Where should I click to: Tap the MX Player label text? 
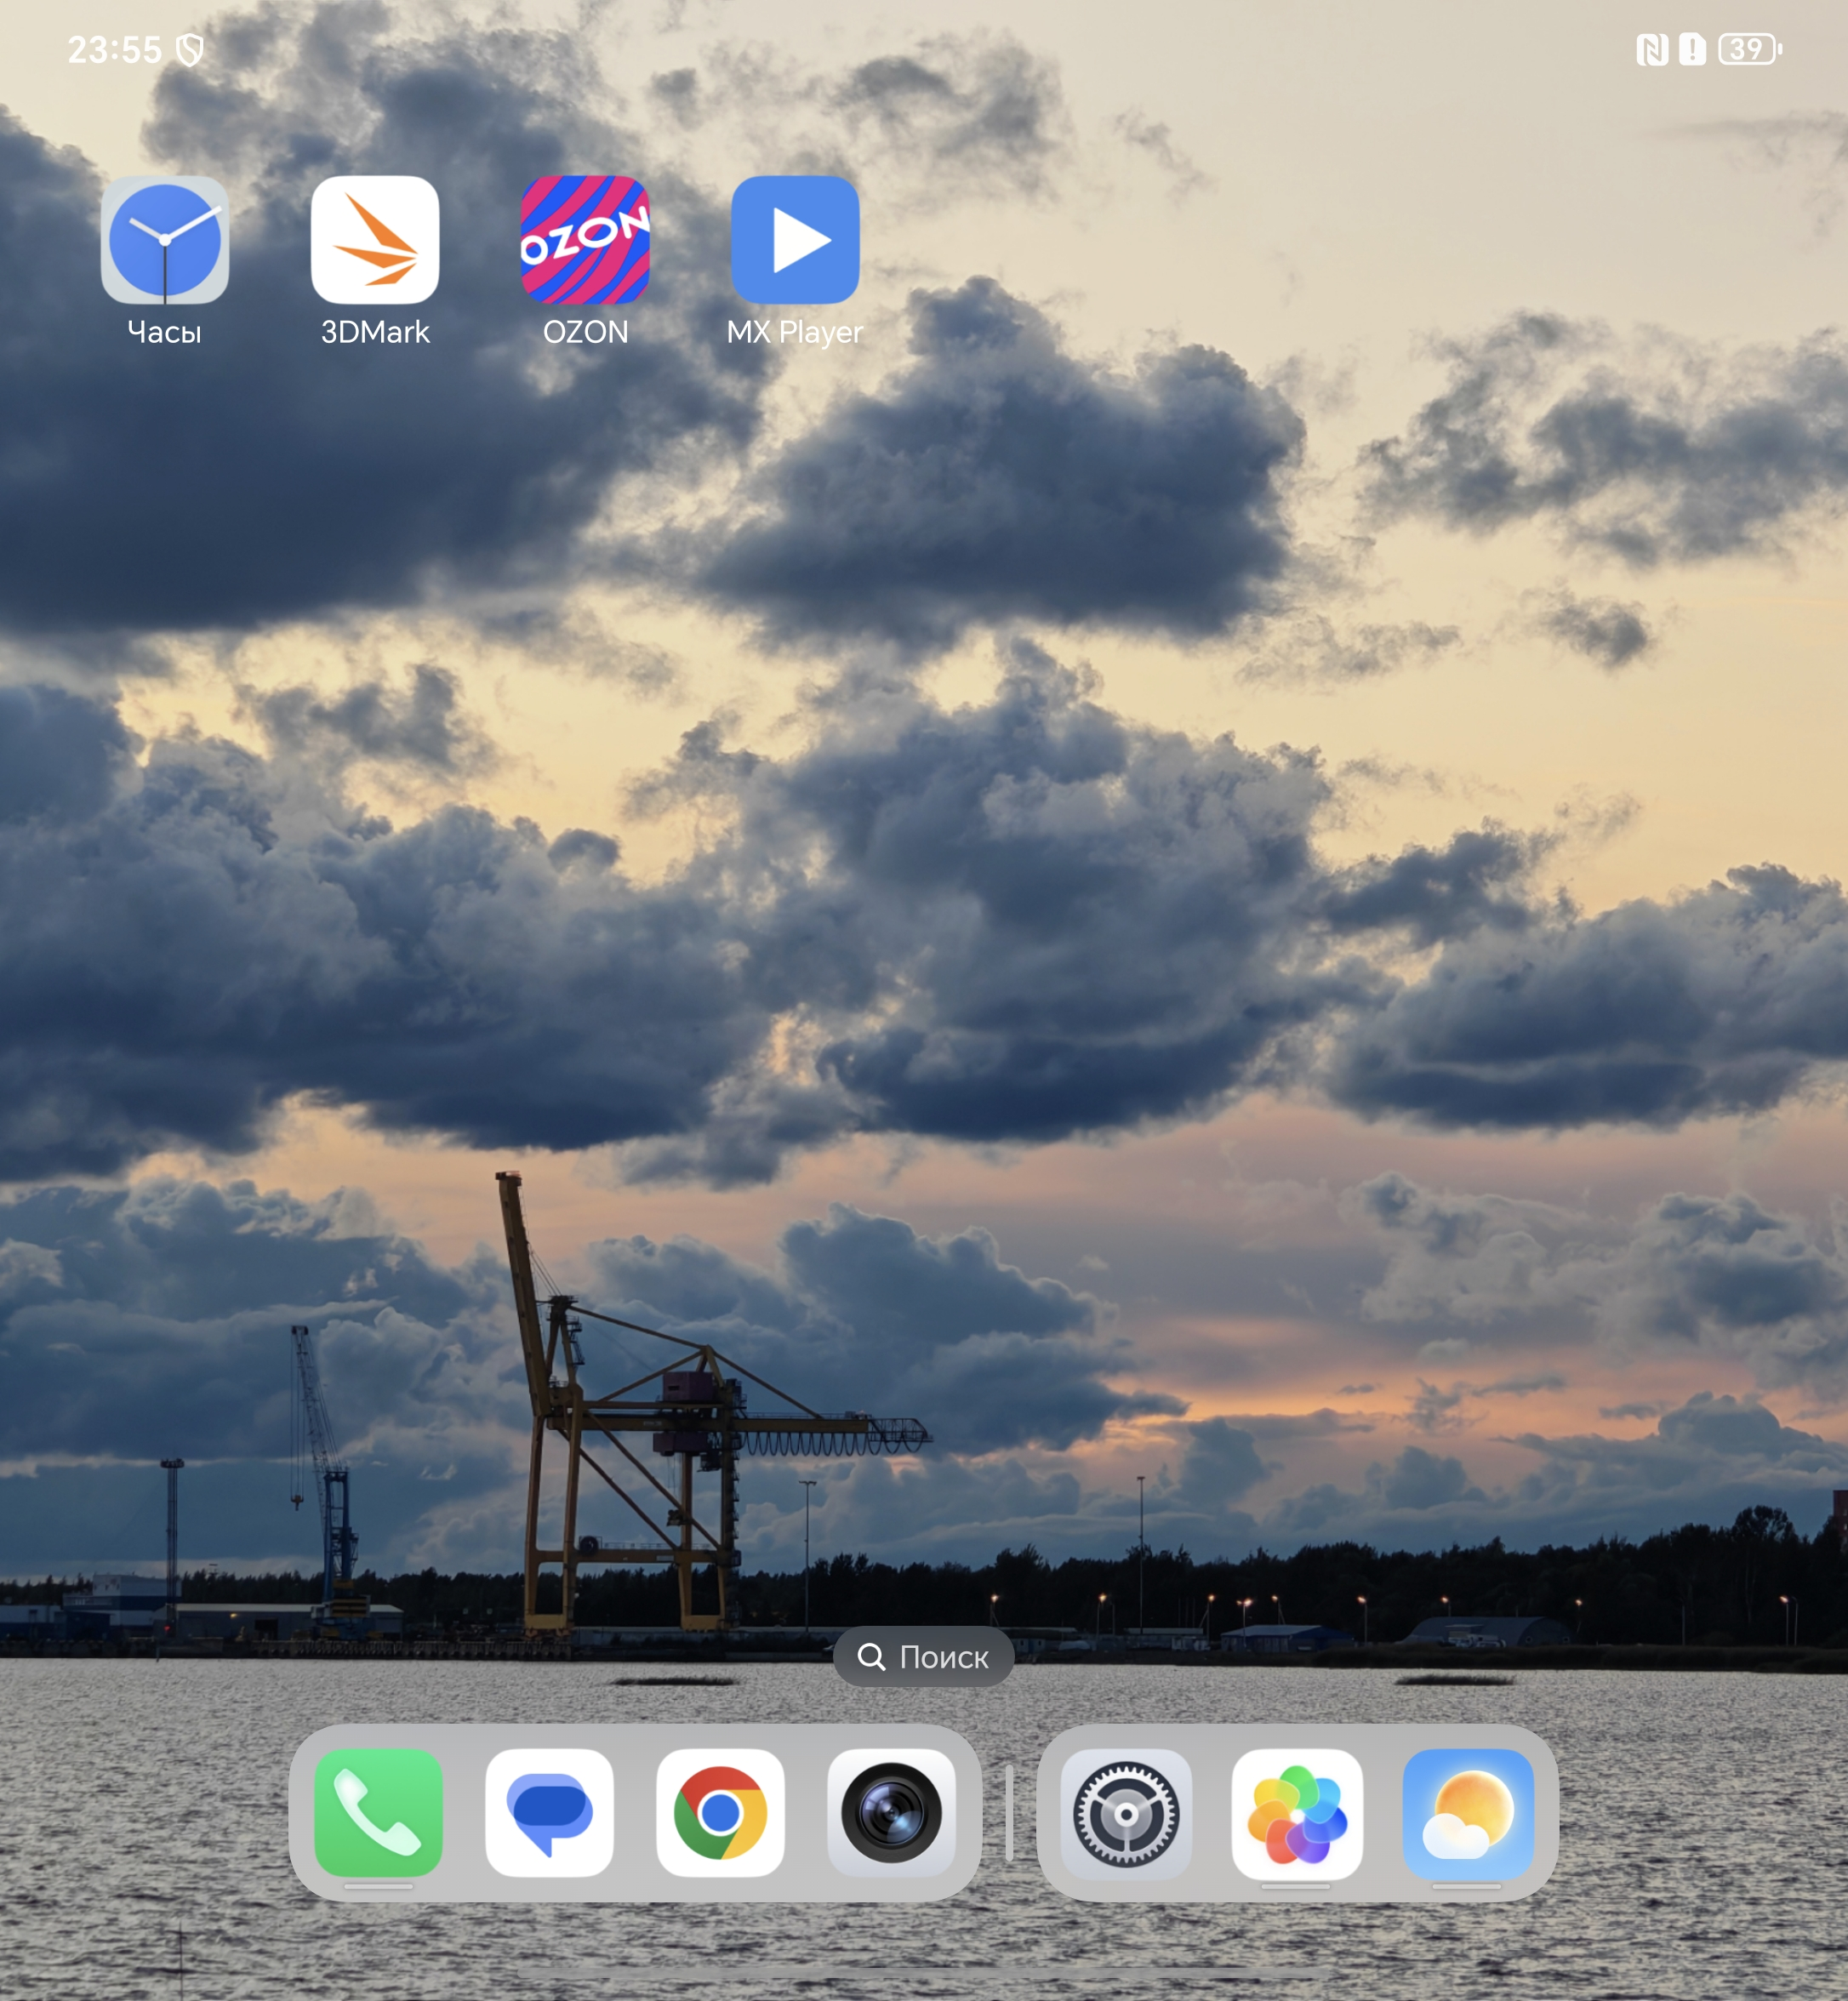pyautogui.click(x=795, y=332)
